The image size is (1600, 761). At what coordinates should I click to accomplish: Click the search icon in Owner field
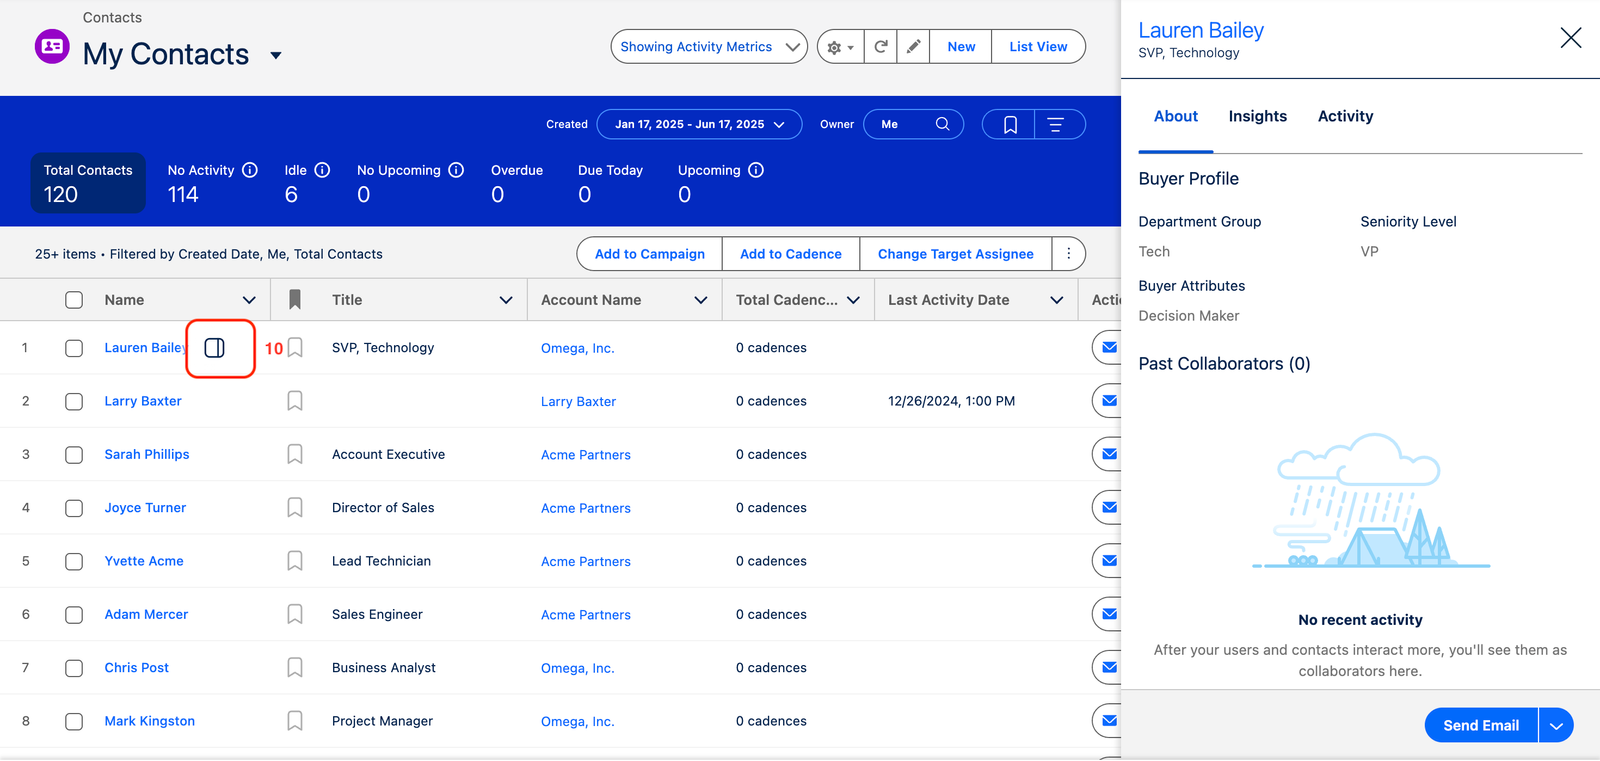coord(942,124)
